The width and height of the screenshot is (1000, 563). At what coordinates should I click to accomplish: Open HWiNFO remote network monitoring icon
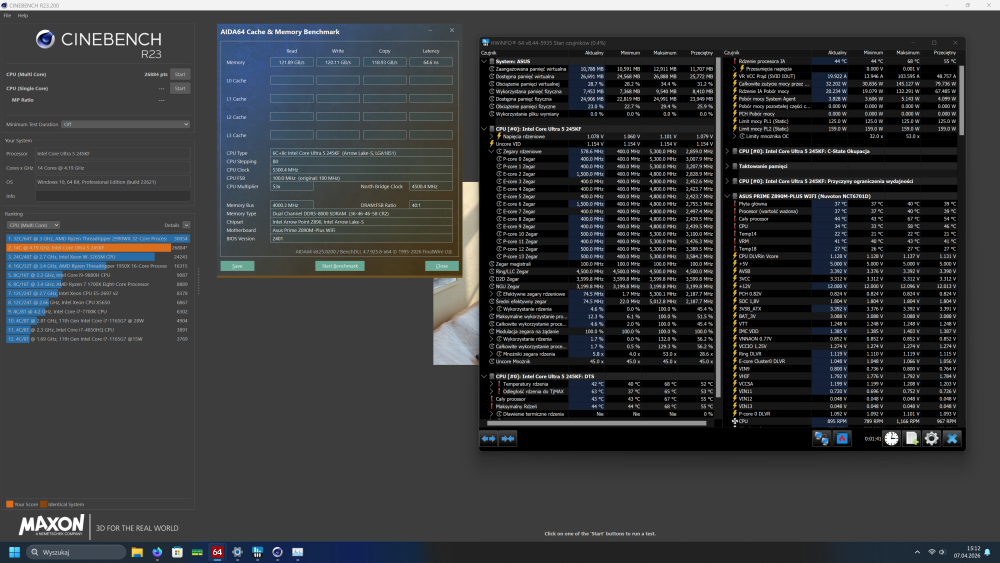(824, 438)
